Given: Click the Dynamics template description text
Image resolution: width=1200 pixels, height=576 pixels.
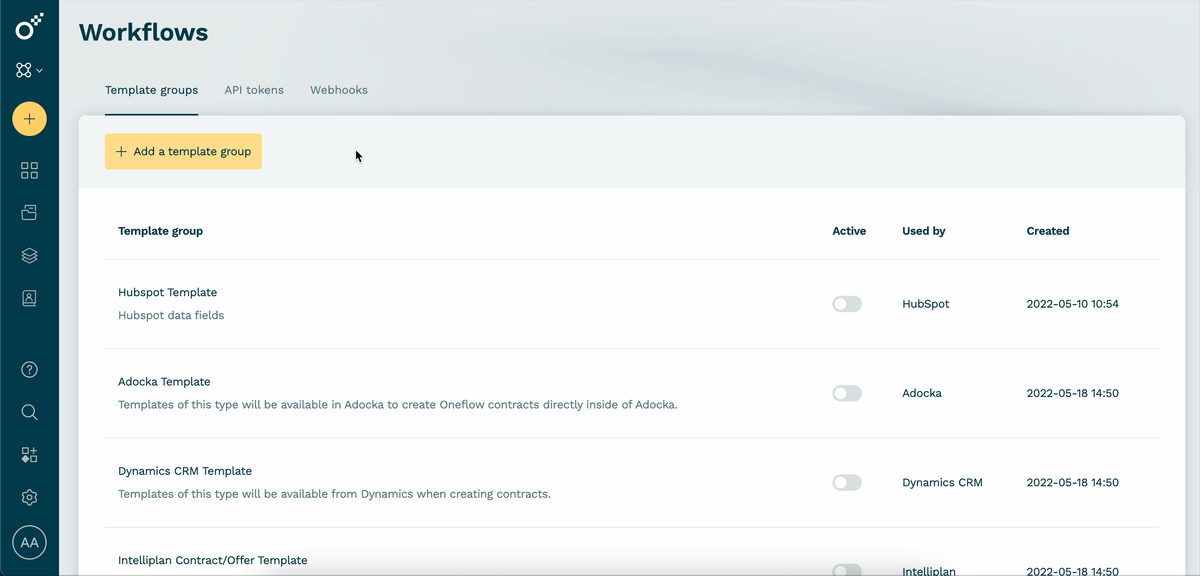Looking at the screenshot, I should click(334, 494).
